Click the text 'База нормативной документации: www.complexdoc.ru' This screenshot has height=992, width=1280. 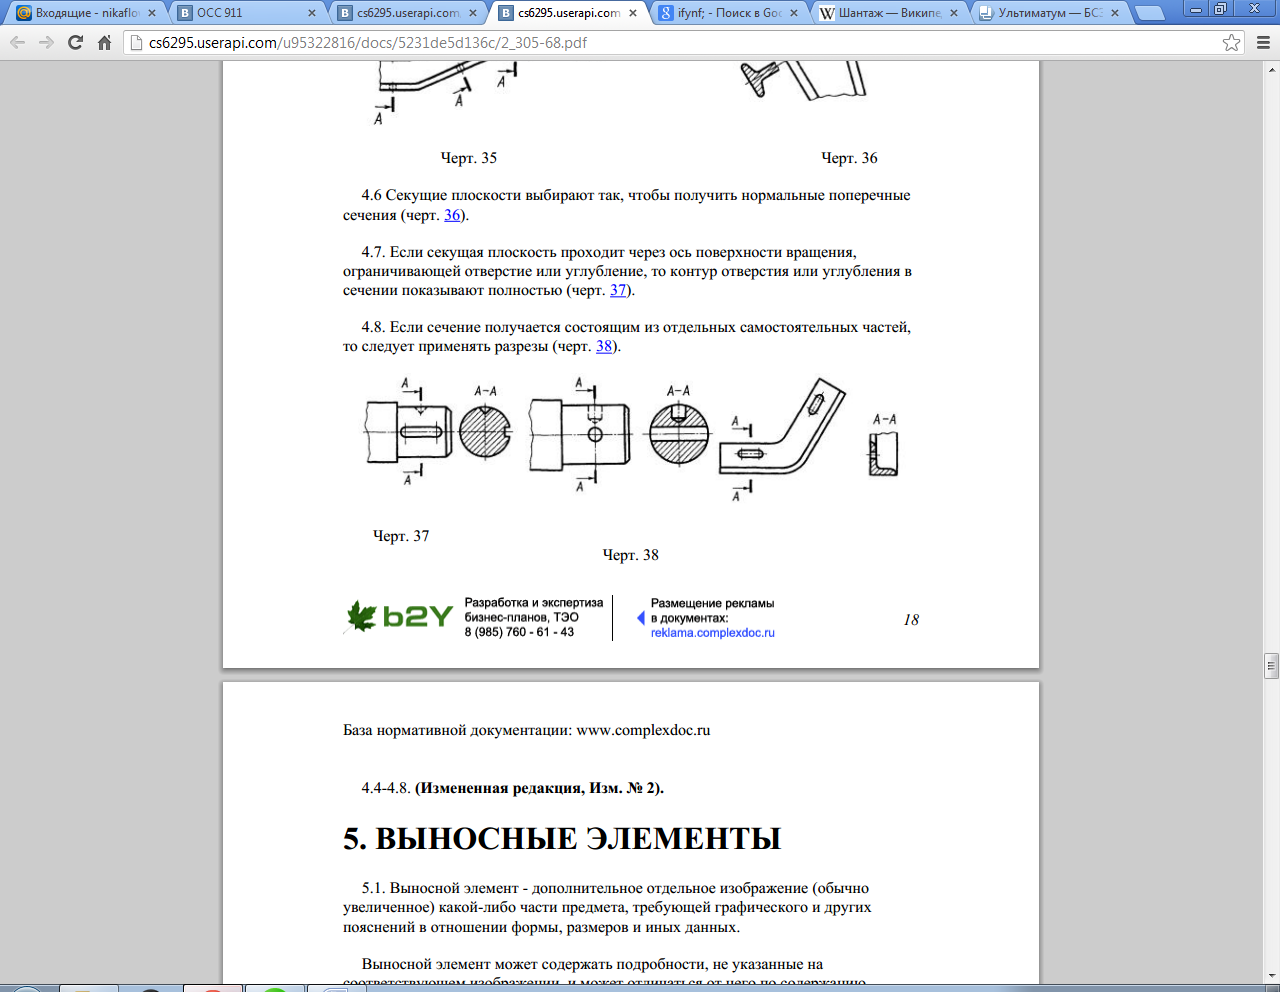coord(527,730)
